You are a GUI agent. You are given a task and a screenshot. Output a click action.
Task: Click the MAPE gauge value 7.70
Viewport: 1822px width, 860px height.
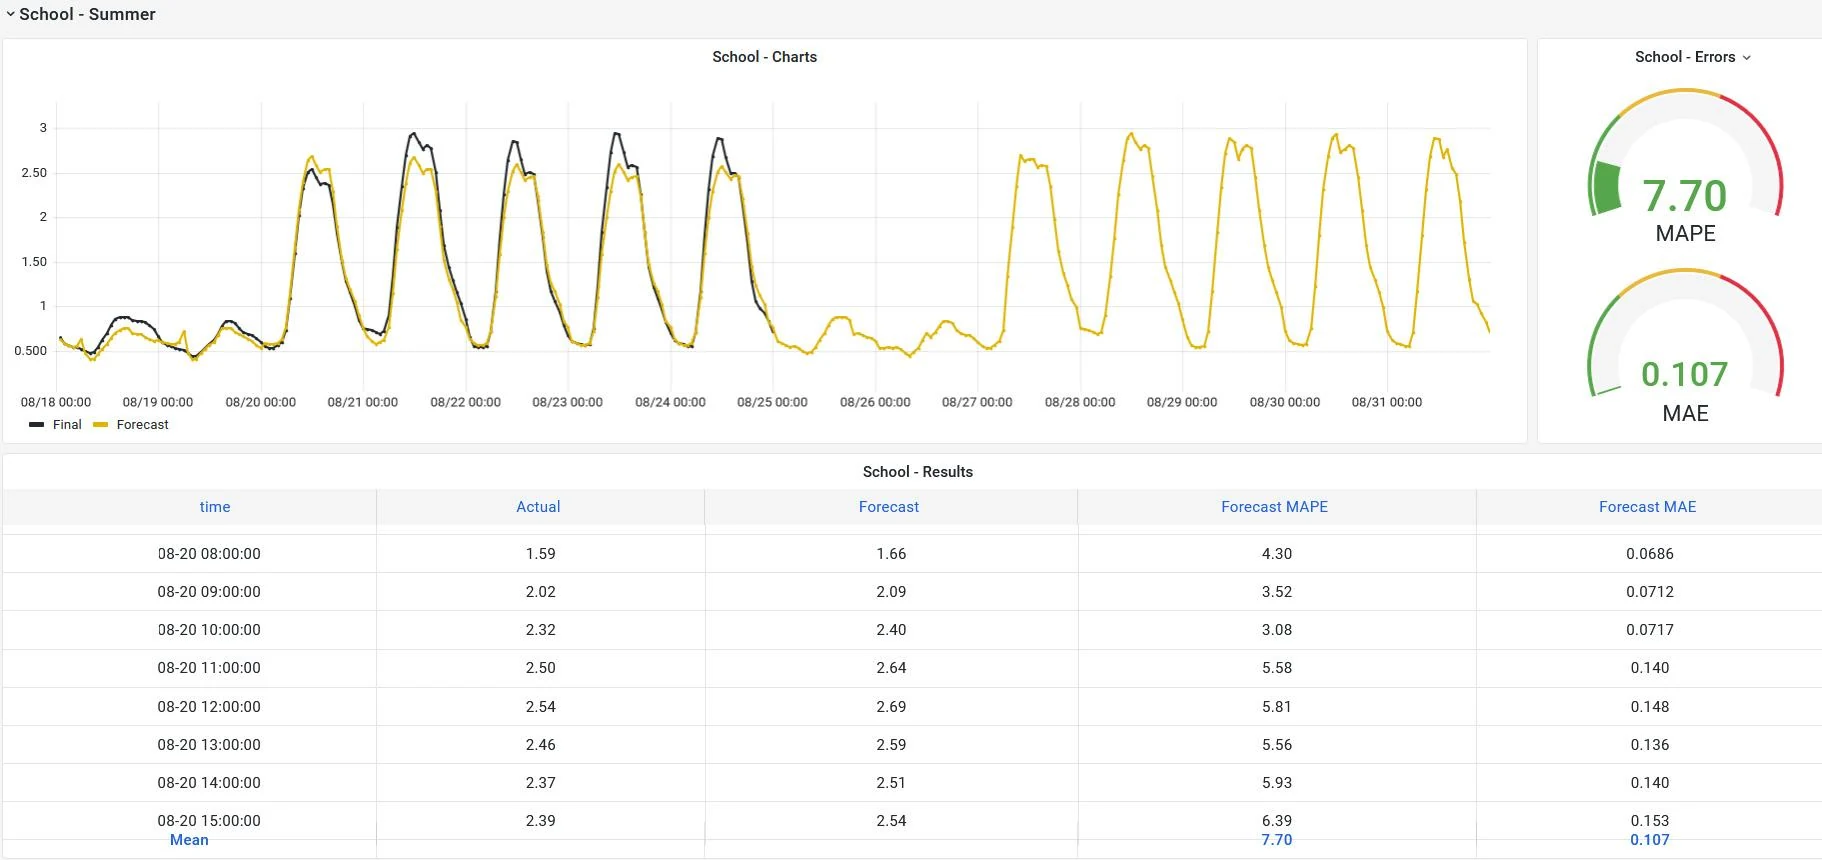(x=1685, y=196)
